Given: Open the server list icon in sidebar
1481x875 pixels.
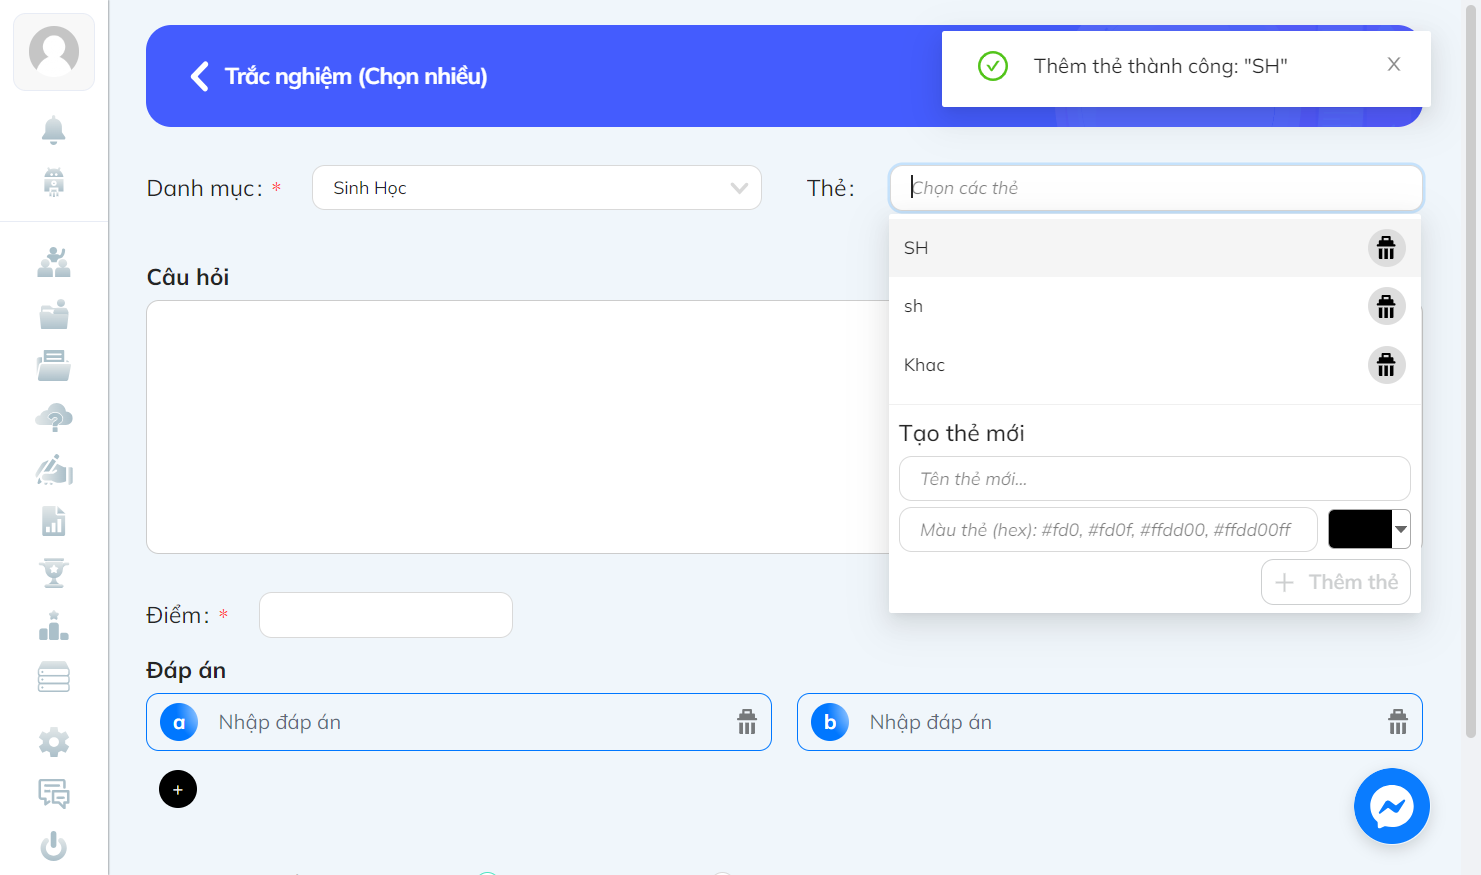Looking at the screenshot, I should tap(54, 677).
